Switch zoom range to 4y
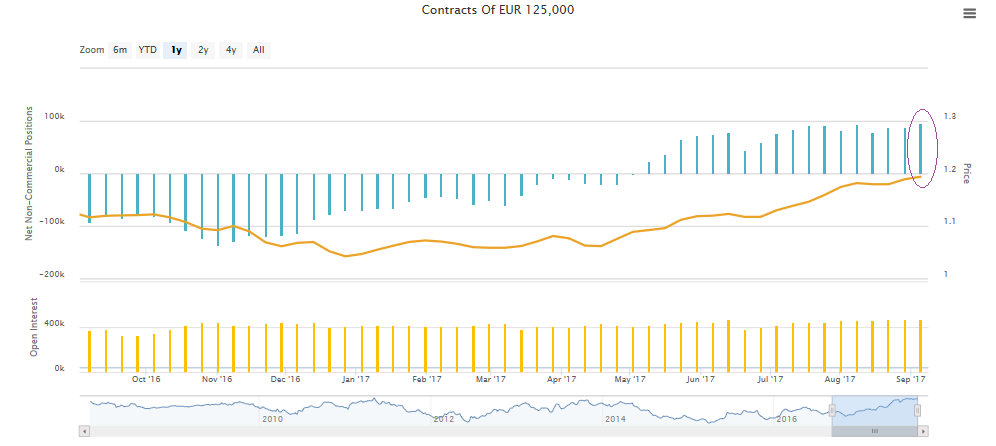The height and width of the screenshot is (446, 996). coord(231,49)
